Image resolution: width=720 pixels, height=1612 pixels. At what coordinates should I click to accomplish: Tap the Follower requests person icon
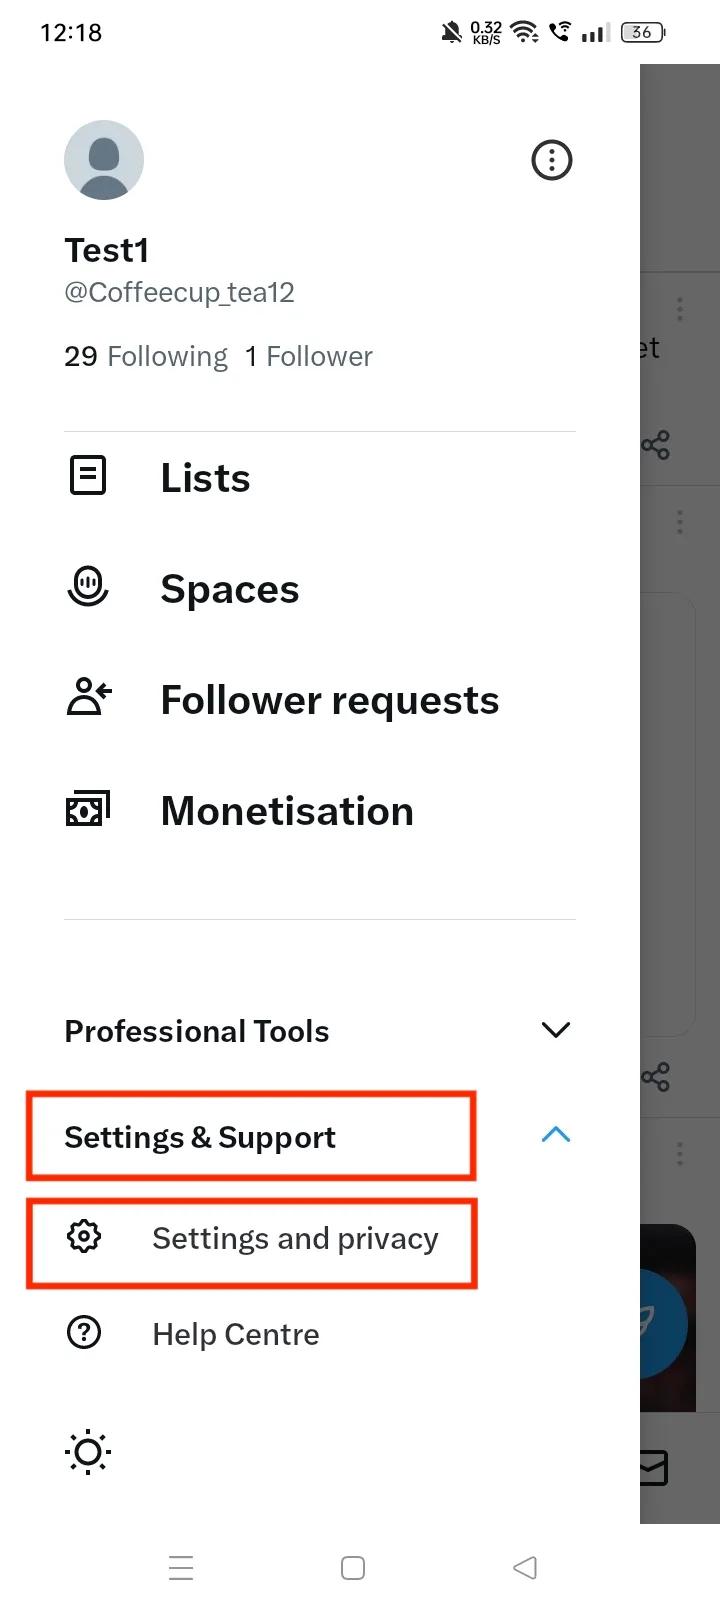tap(88, 698)
